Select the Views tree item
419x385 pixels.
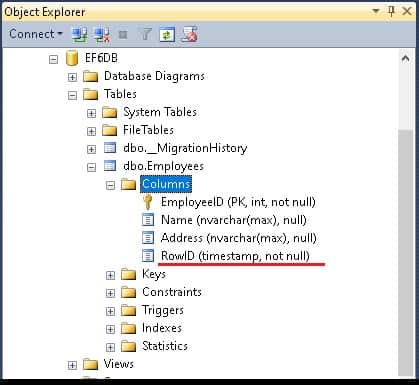pyautogui.click(x=119, y=364)
